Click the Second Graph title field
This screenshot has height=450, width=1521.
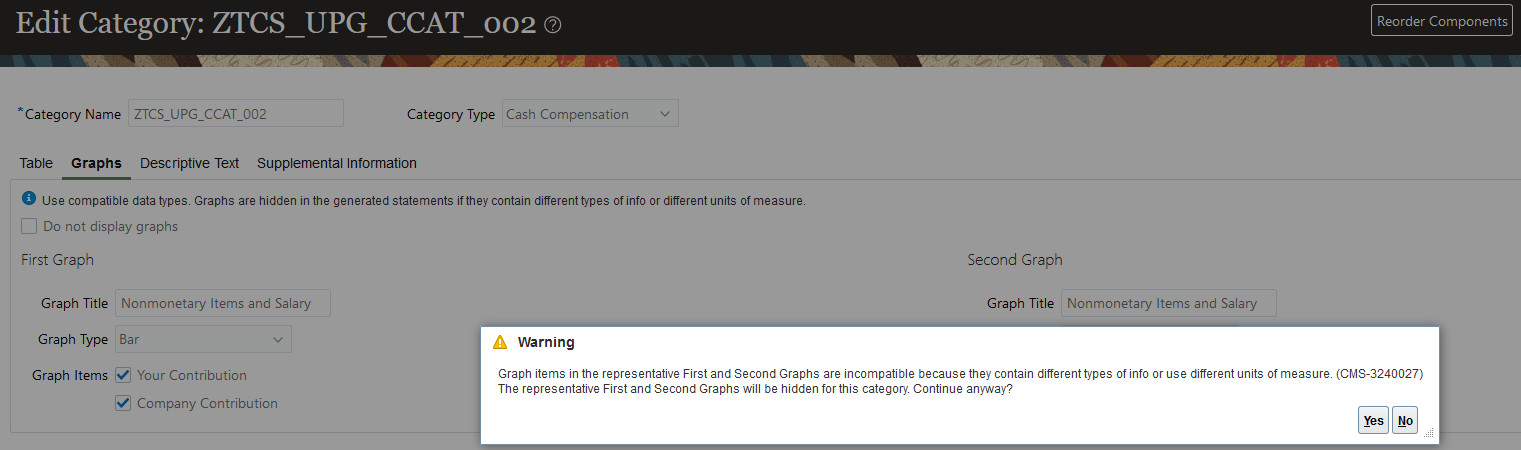tap(1169, 303)
